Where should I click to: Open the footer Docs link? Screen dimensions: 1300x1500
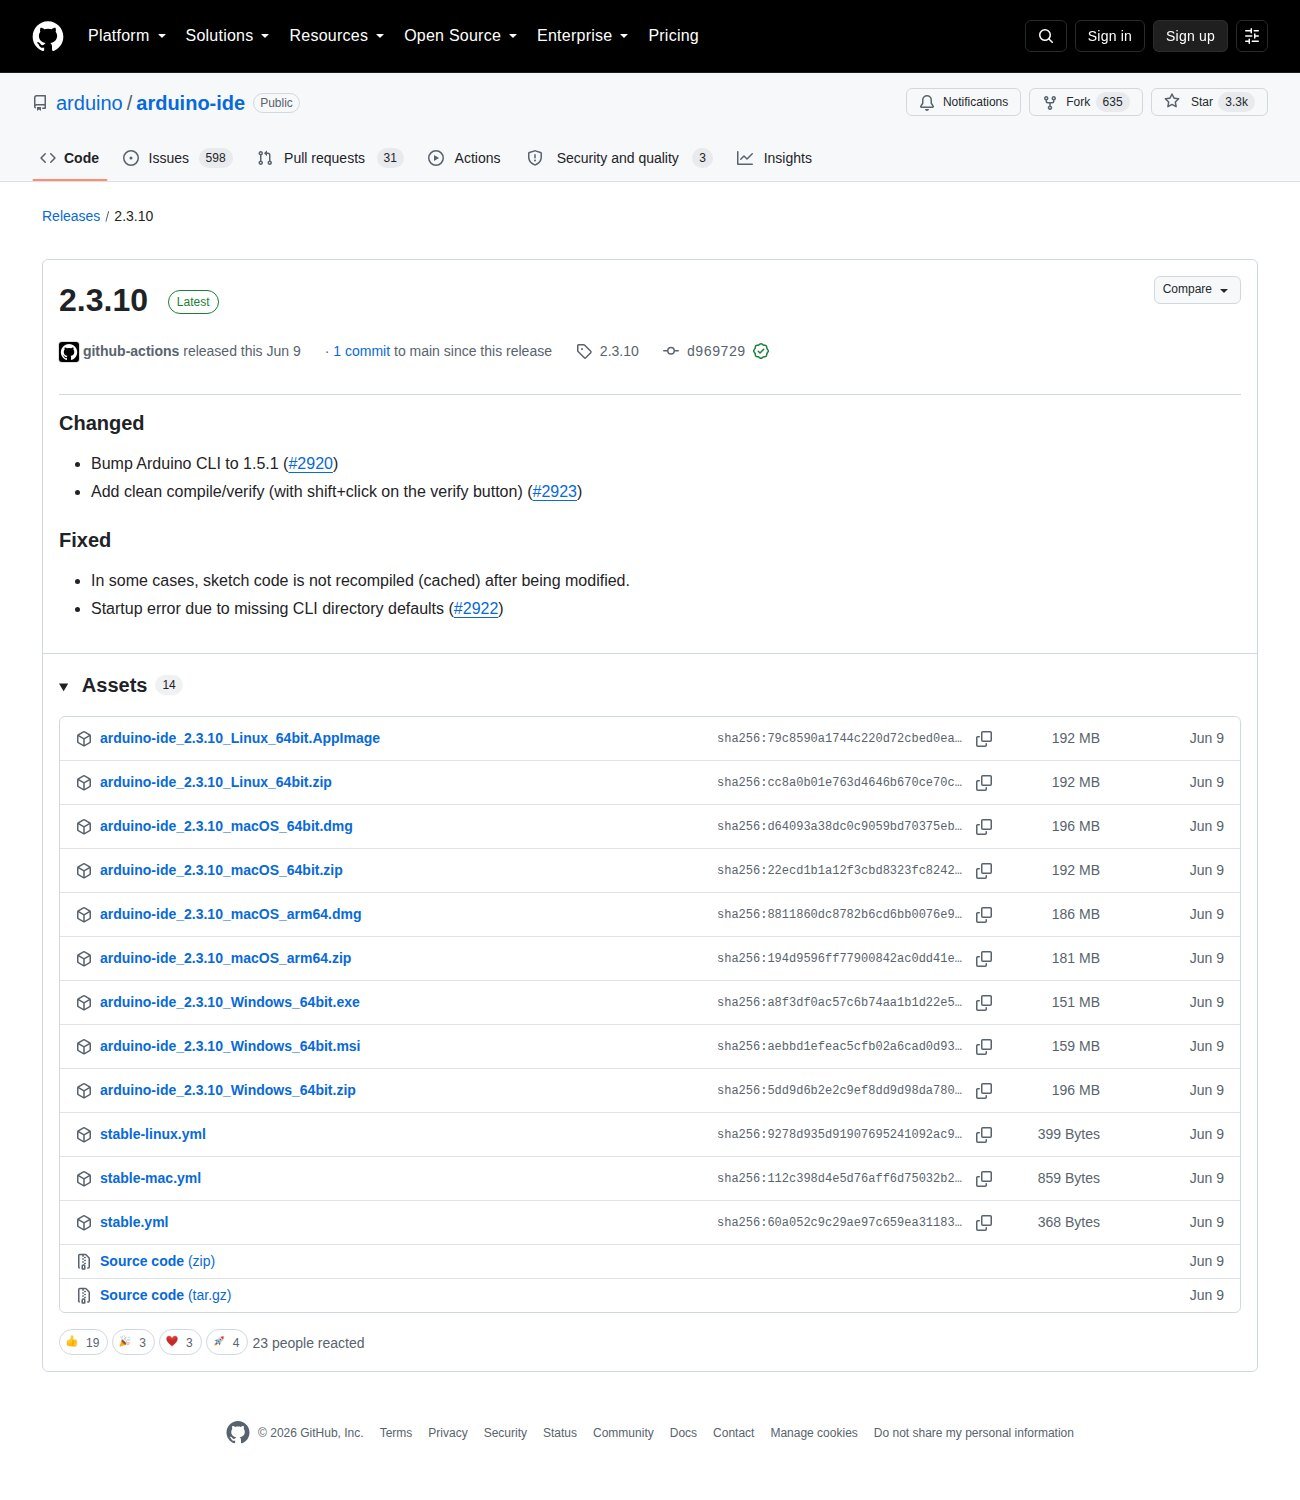[x=683, y=1434]
